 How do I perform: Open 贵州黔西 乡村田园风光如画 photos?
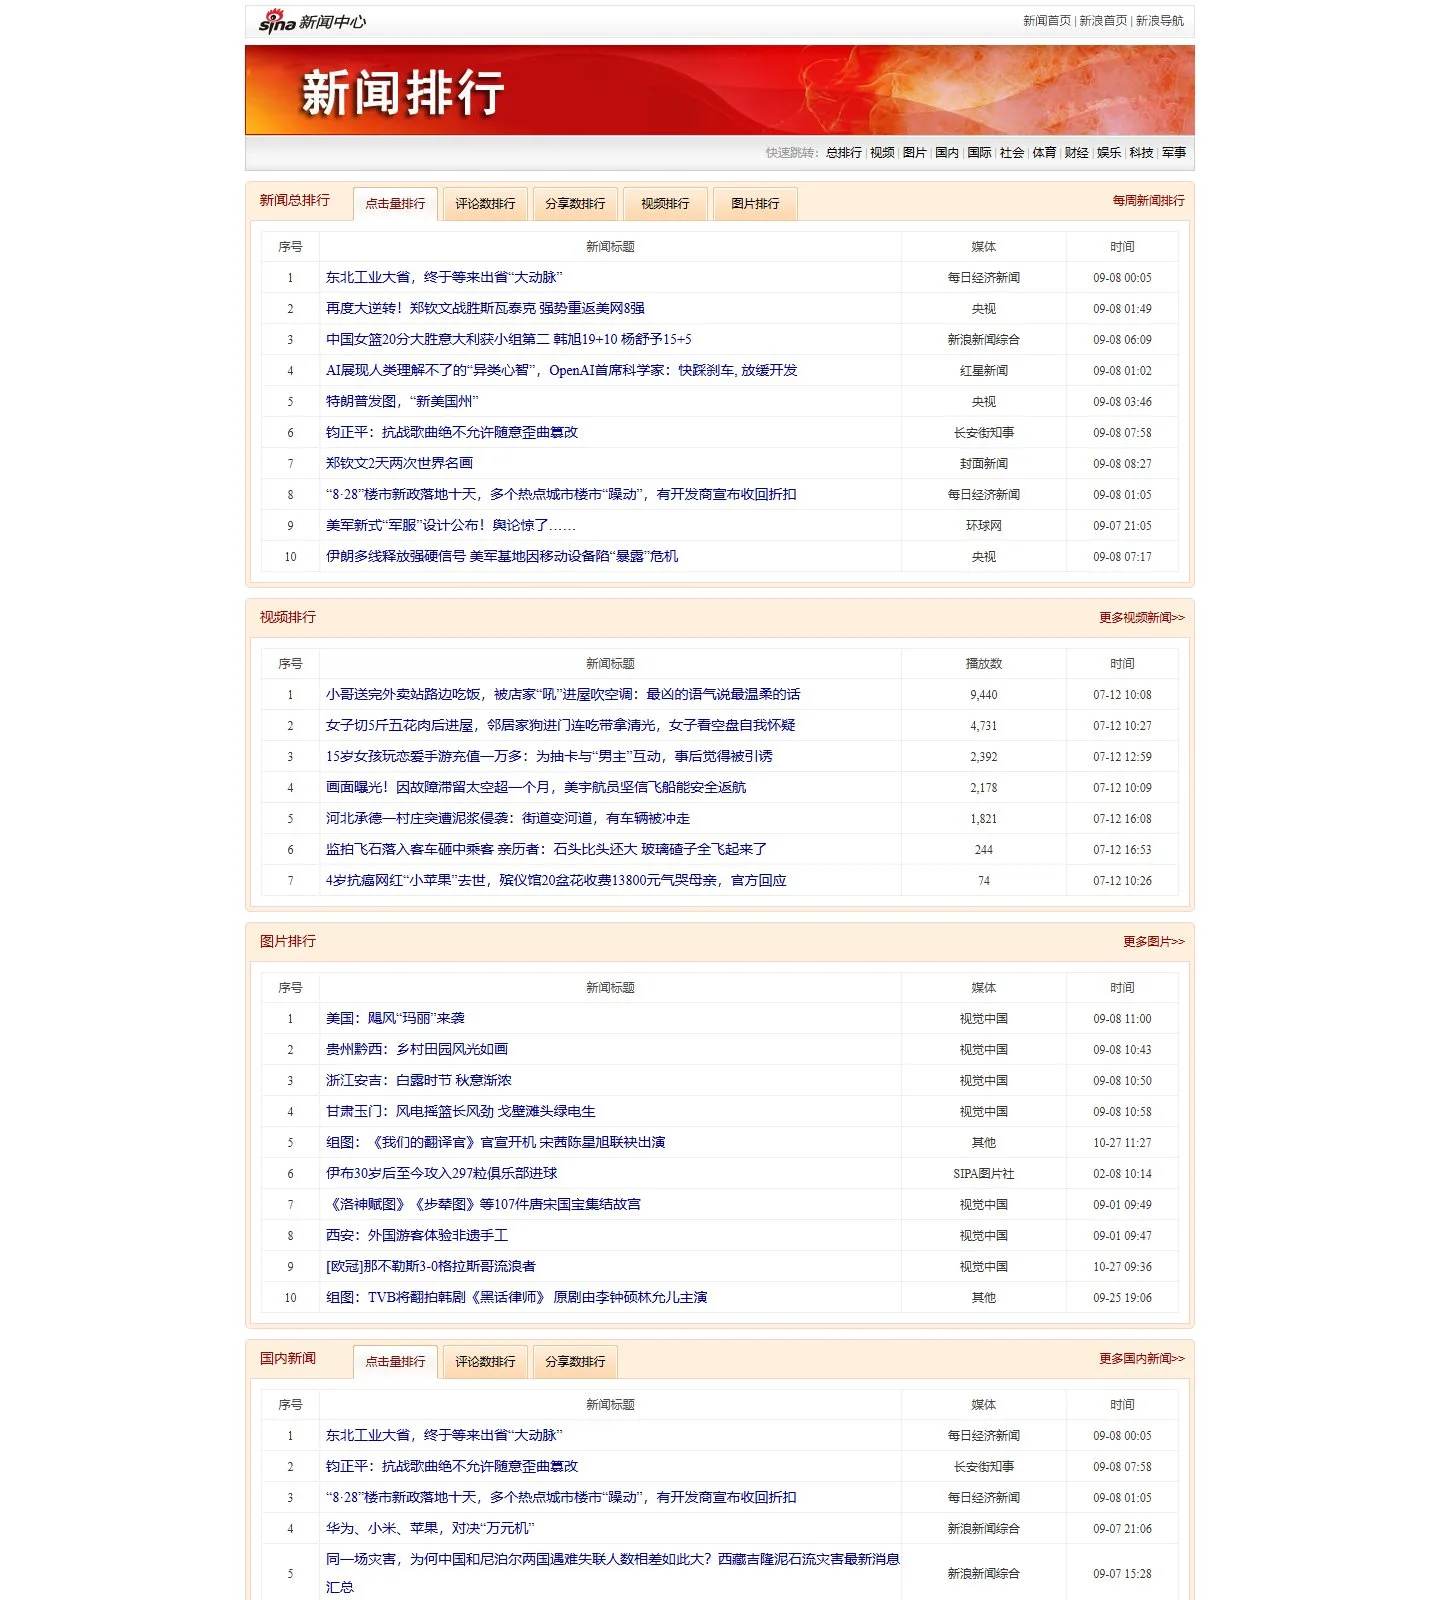[417, 1049]
